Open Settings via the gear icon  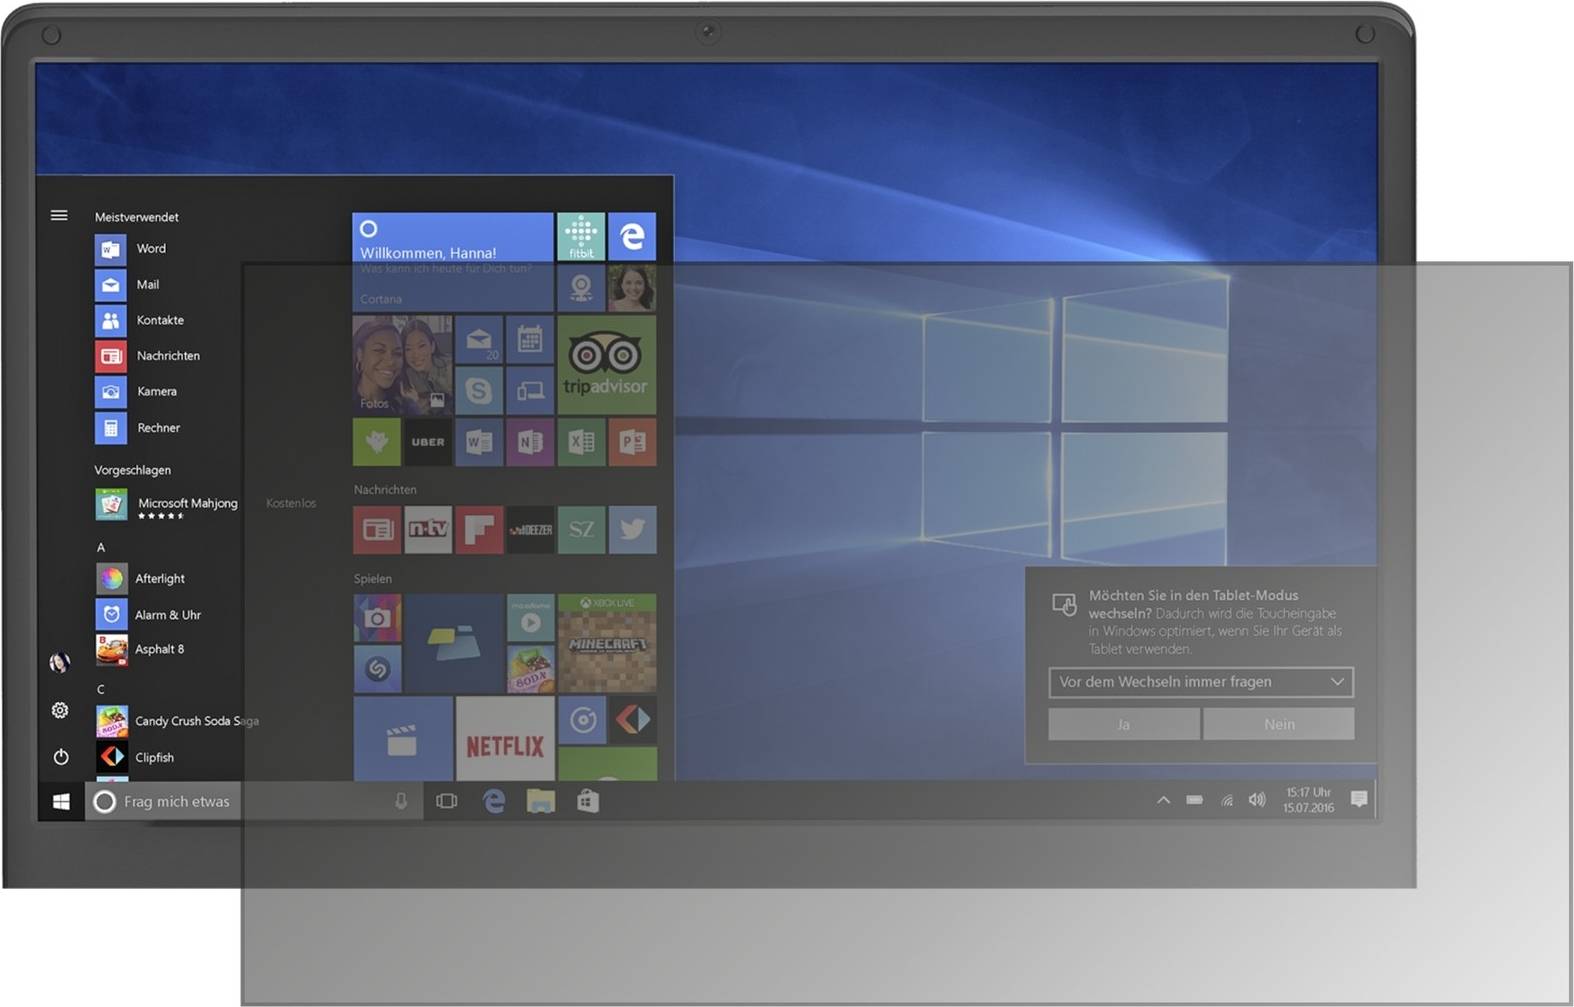click(60, 710)
